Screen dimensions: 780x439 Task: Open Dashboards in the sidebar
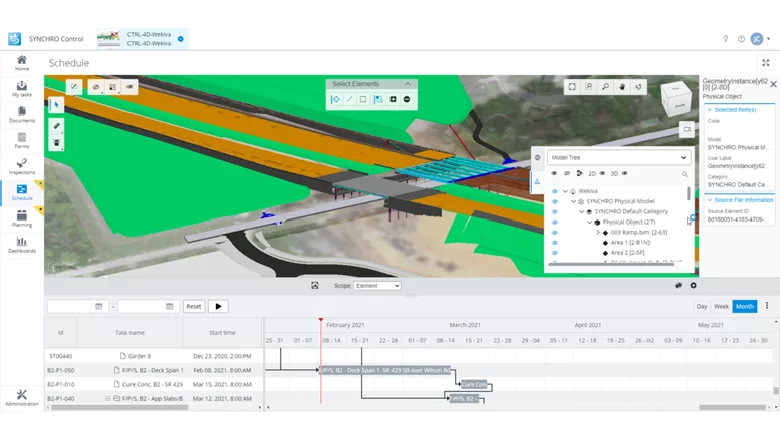tap(21, 245)
